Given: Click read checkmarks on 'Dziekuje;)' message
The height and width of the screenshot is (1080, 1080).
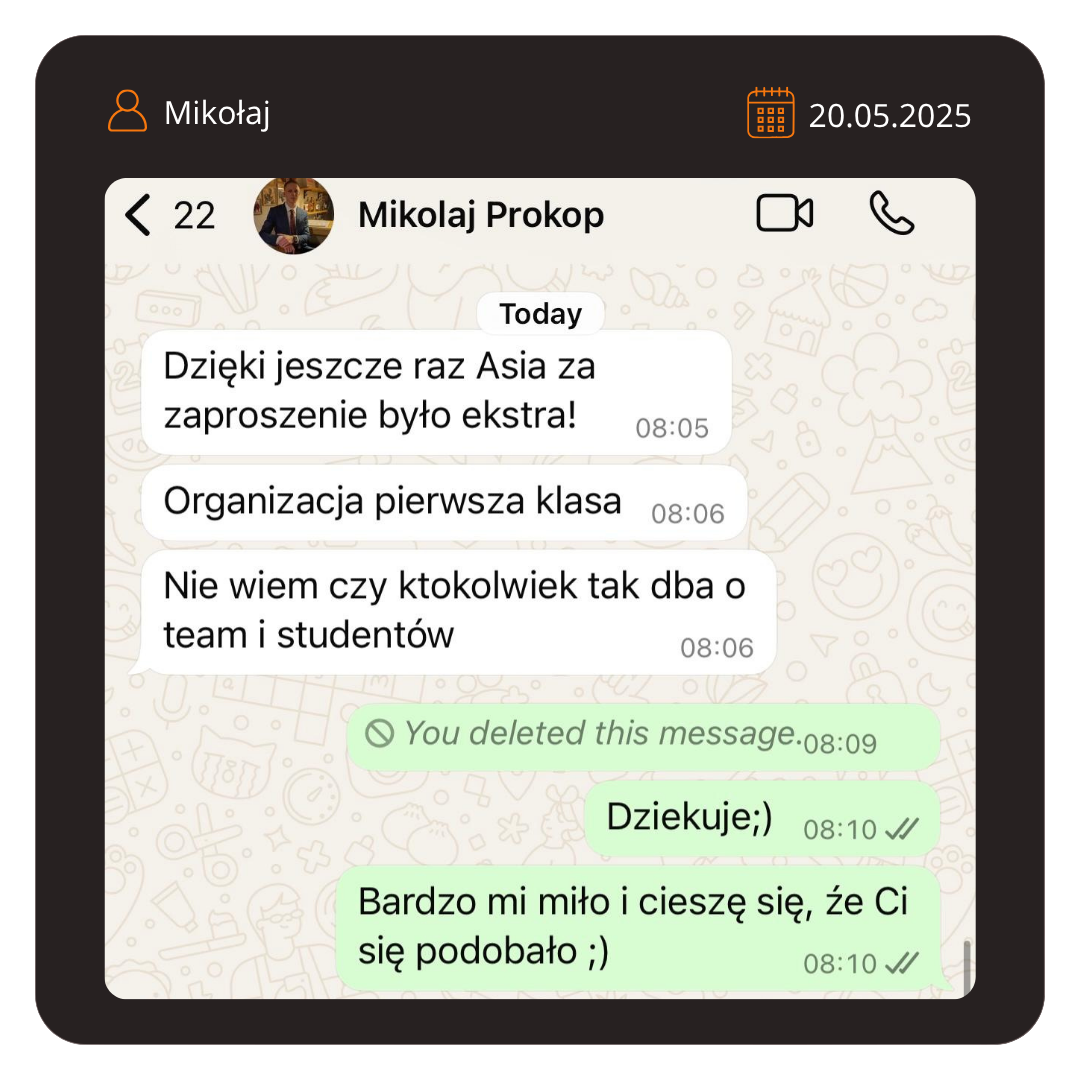Looking at the screenshot, I should pyautogui.click(x=902, y=829).
